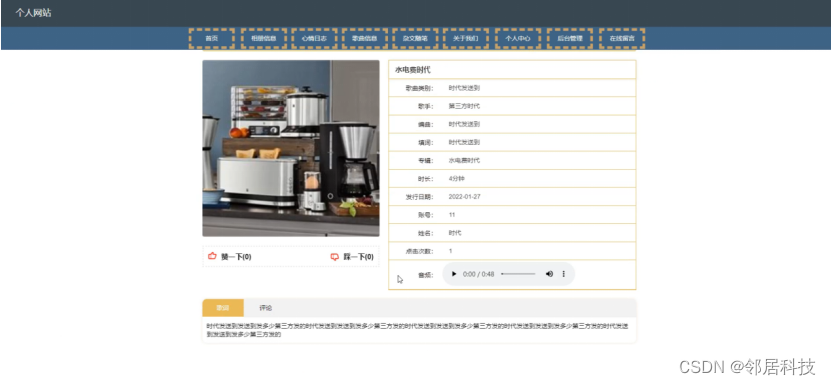This screenshot has width=831, height=385.
Task: Switch to the 评论 tab
Action: (x=266, y=308)
